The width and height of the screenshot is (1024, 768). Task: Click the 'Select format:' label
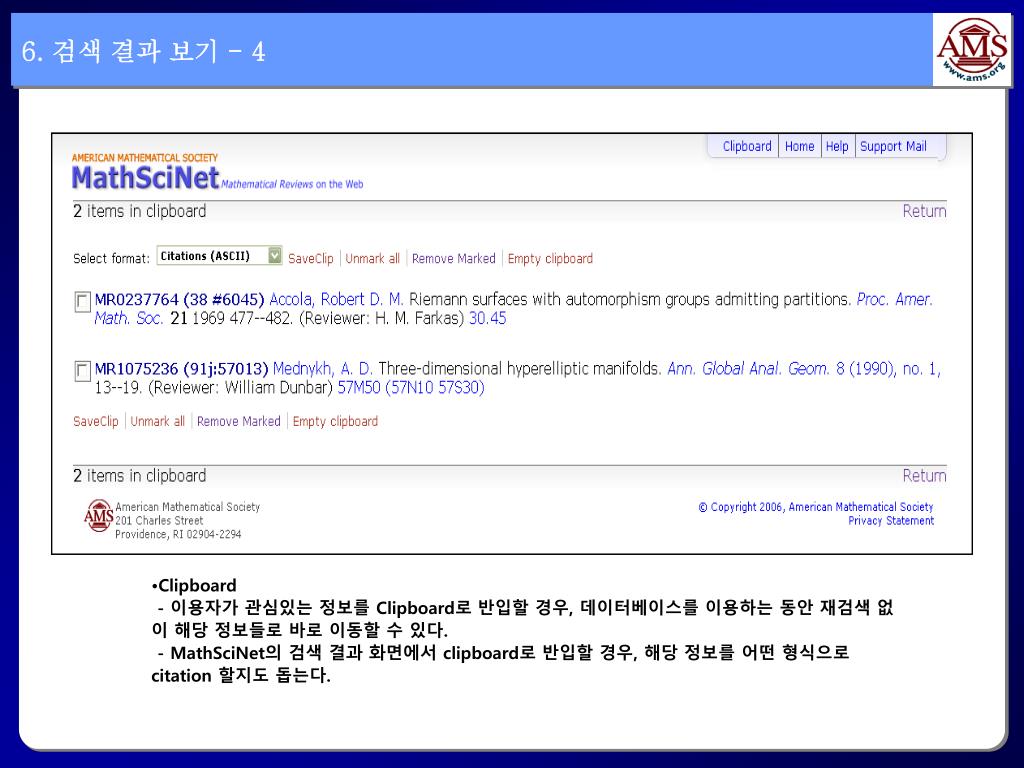coord(112,259)
